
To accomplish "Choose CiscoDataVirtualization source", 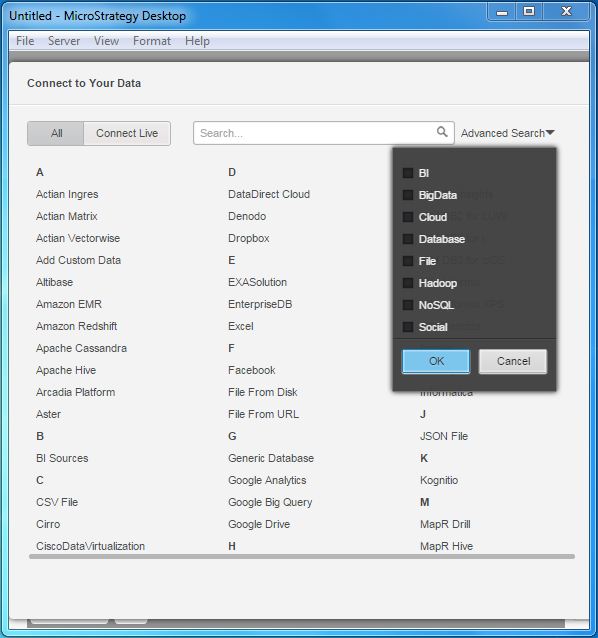I will 90,546.
